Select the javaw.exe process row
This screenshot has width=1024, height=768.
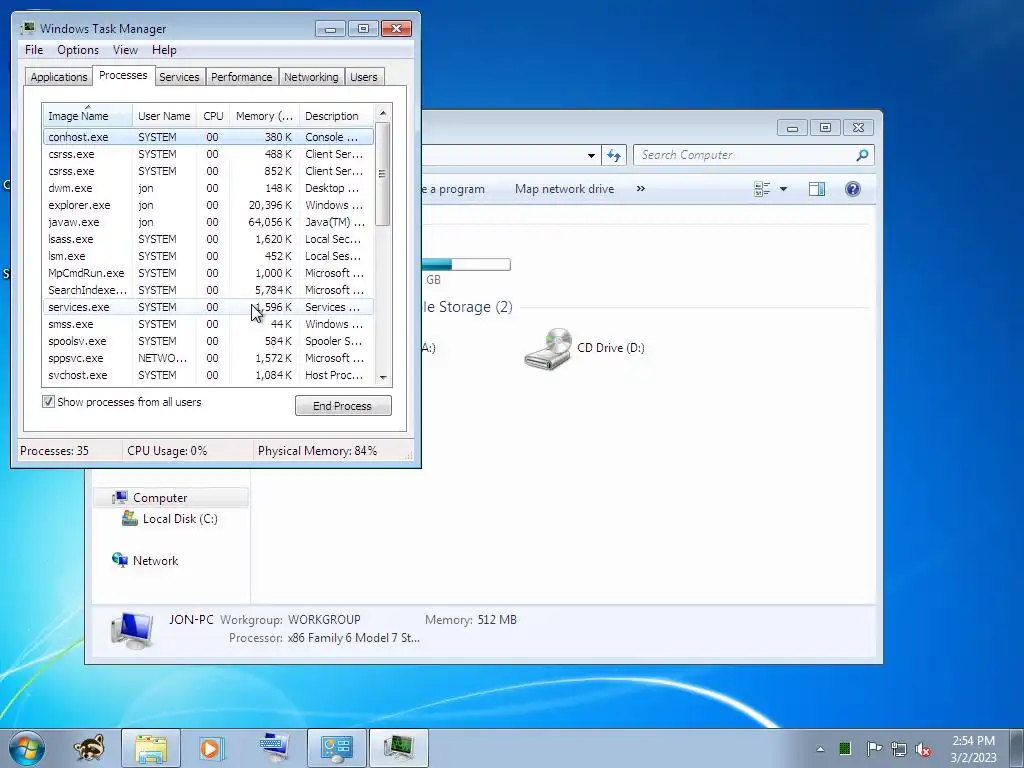208,222
